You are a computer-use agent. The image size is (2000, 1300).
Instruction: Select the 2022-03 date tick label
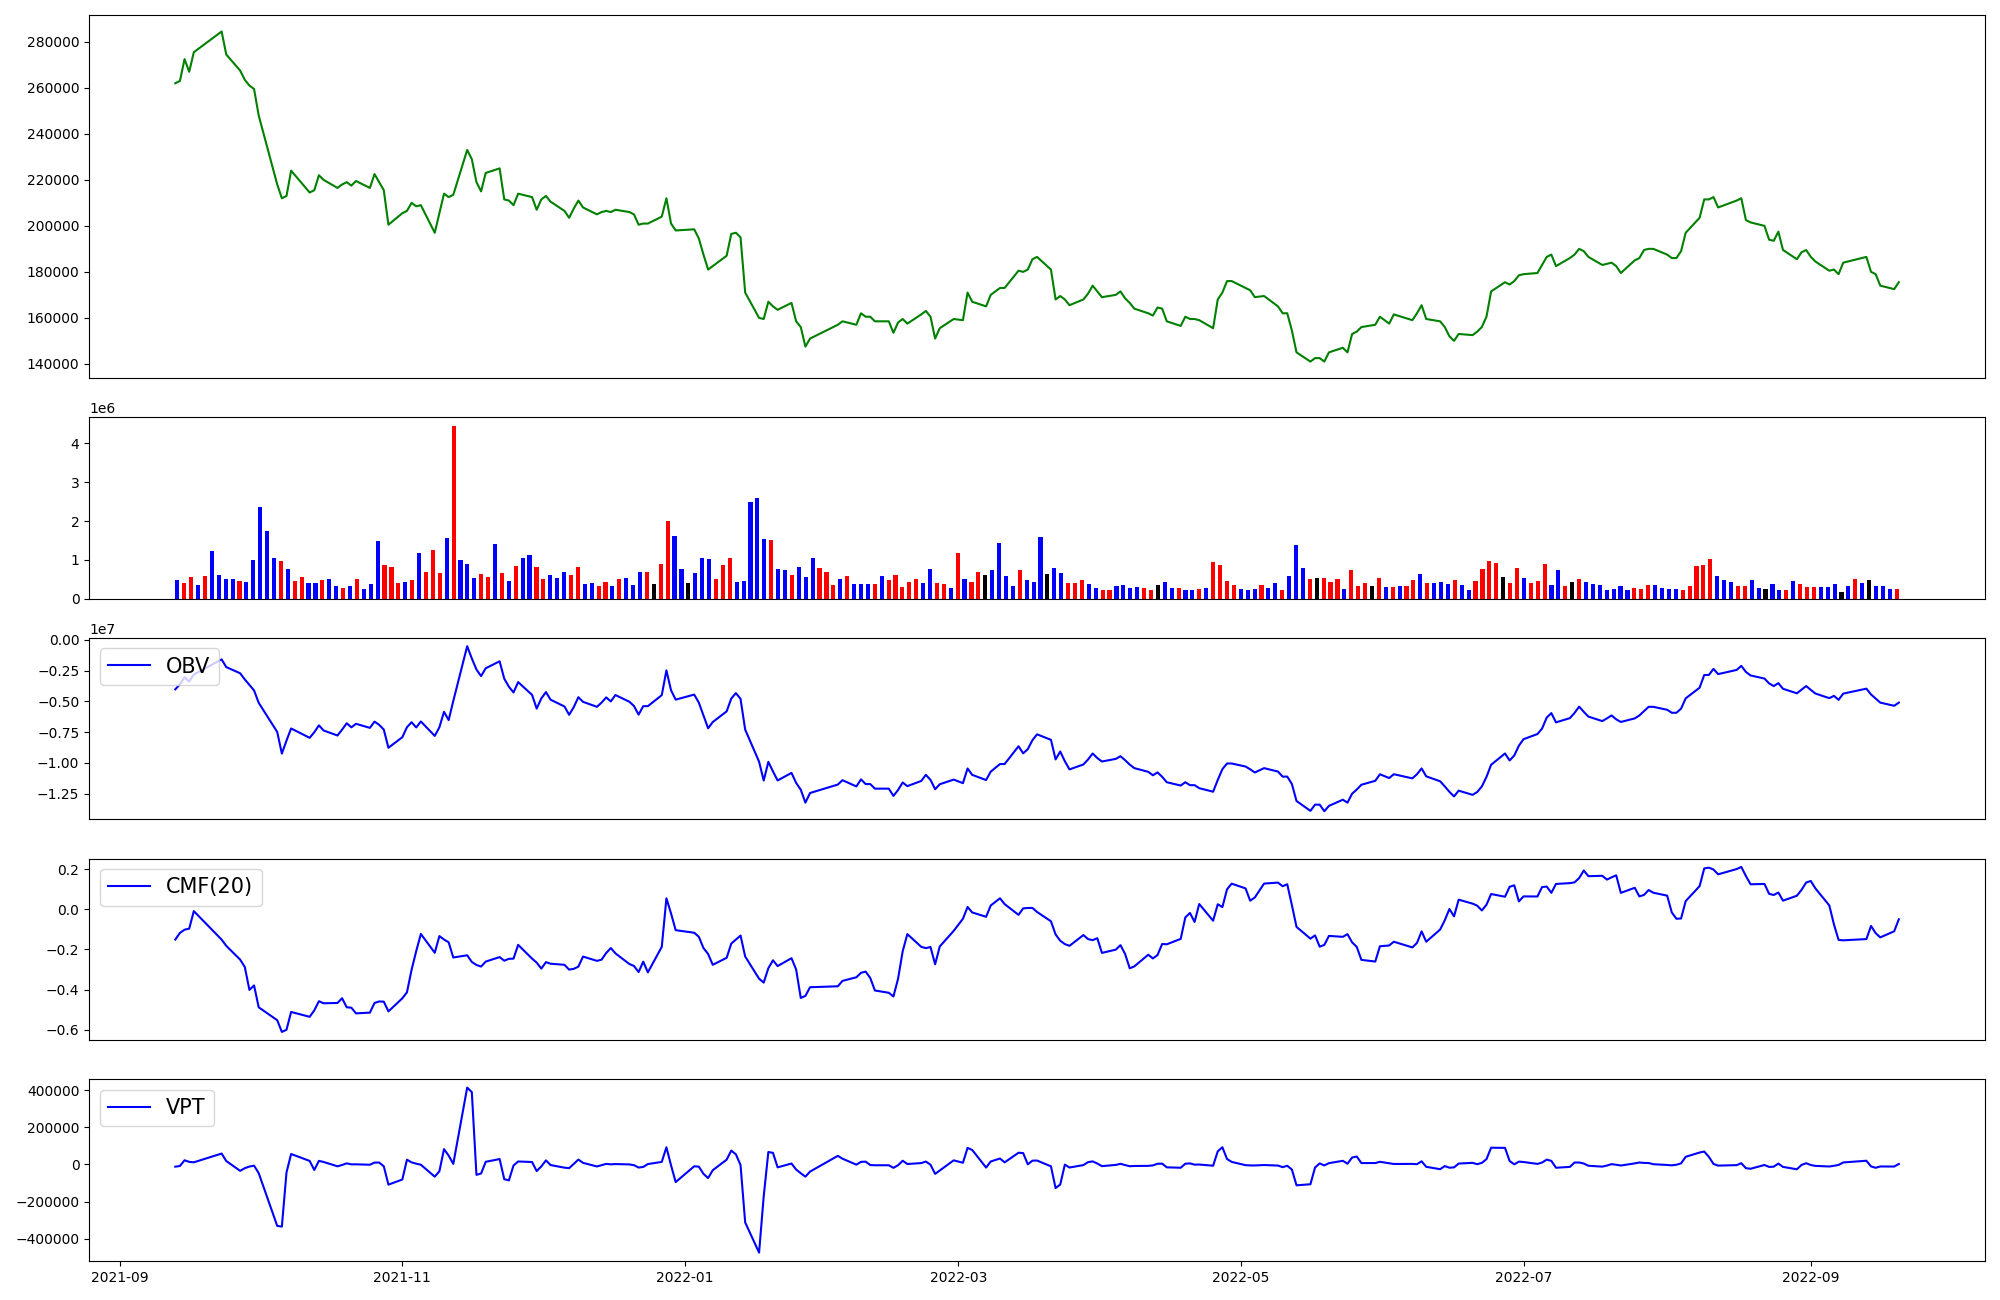[x=959, y=1276]
